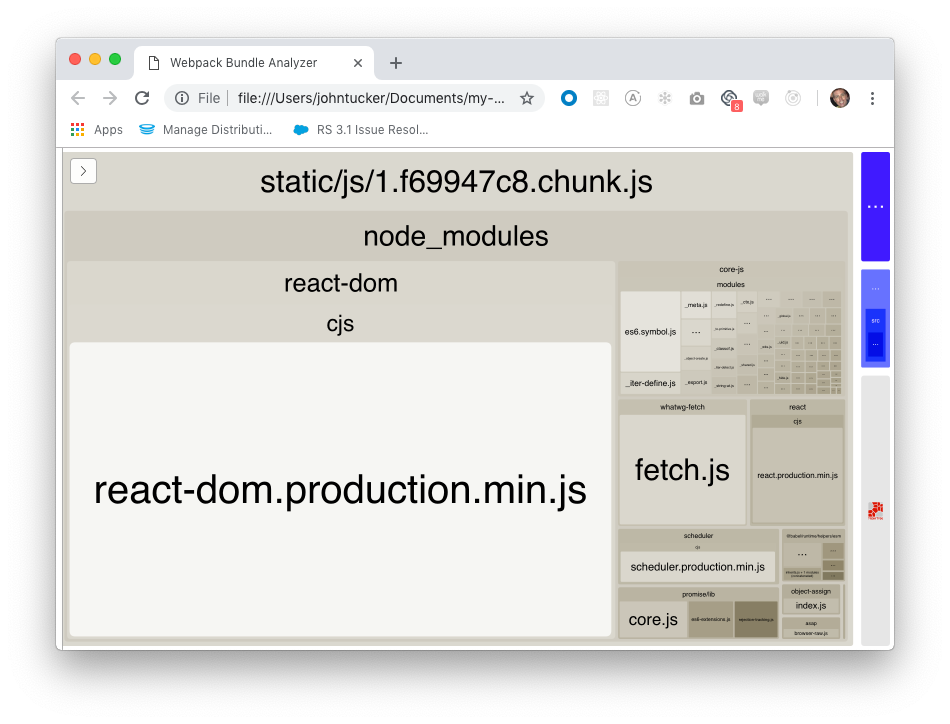
Task: Go back to previous page
Action: (x=78, y=98)
